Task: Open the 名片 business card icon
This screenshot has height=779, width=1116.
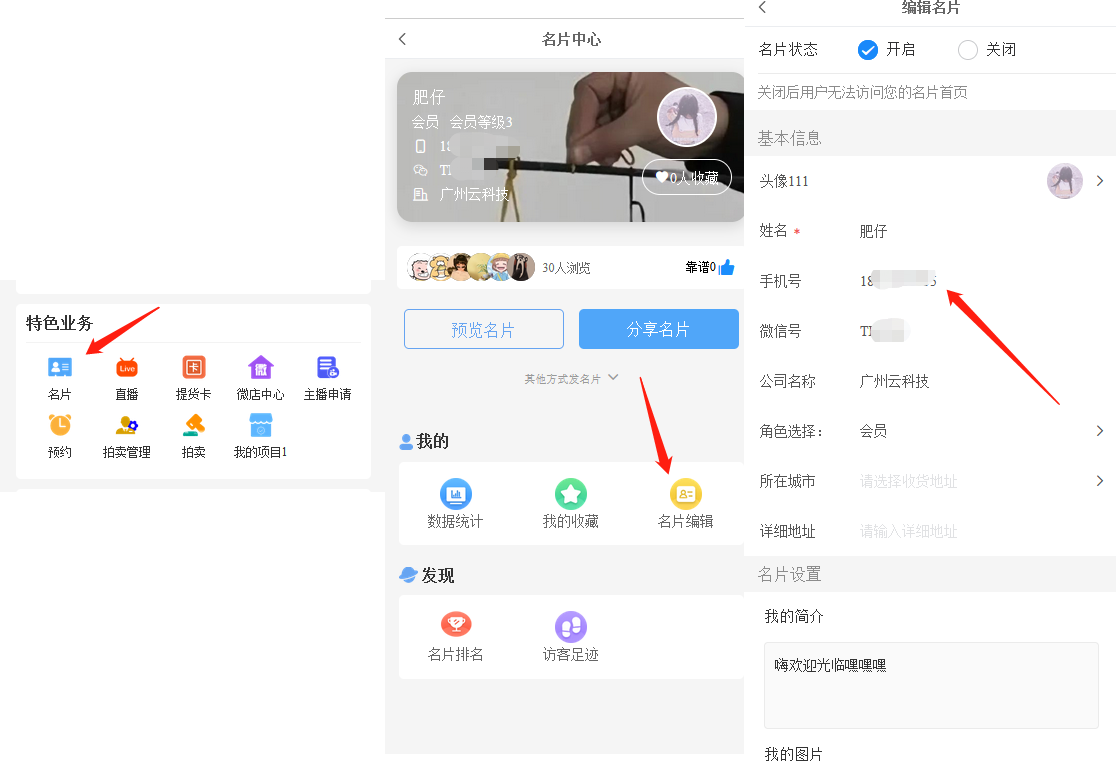Action: click(60, 368)
